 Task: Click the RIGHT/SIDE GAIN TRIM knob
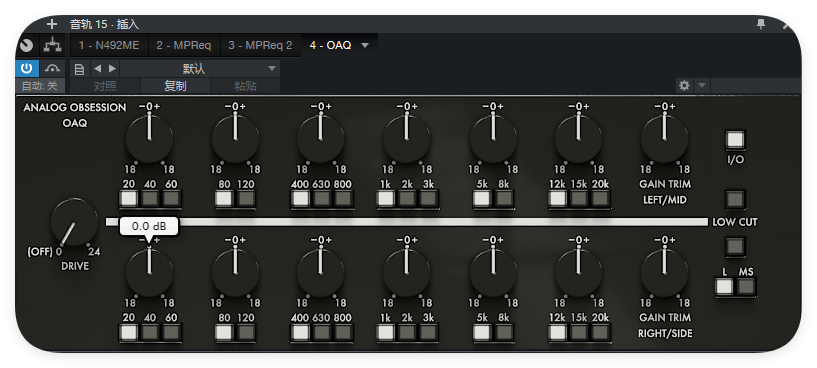coord(664,273)
